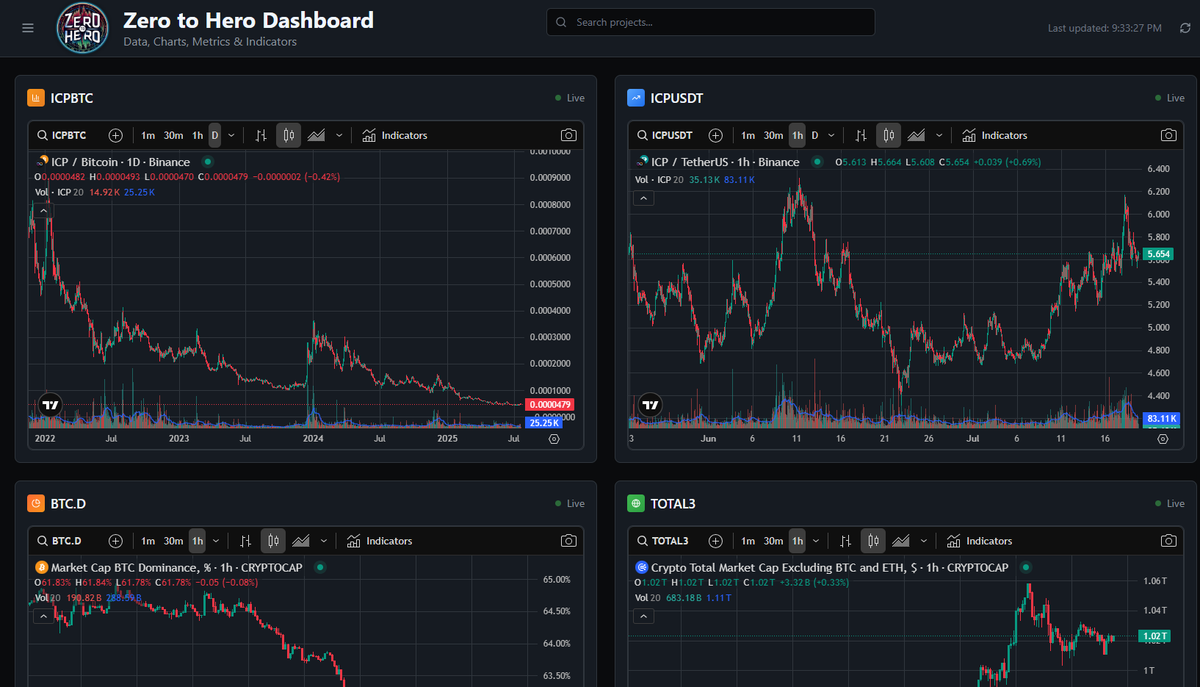Open the interval dropdown in ICPBTC chart
1200x687 pixels.
point(231,135)
